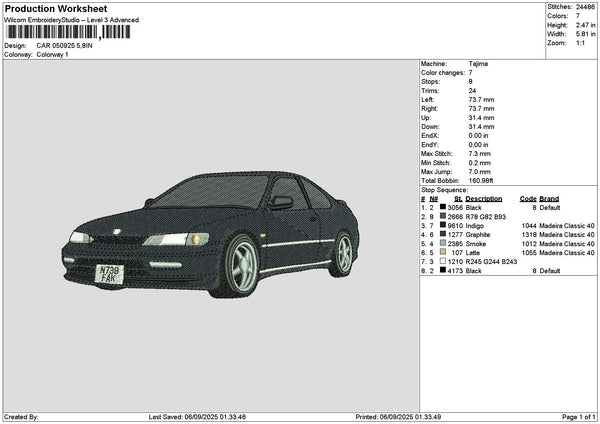Click the 'Brand' column header
The height and width of the screenshot is (424, 600).
click(549, 199)
